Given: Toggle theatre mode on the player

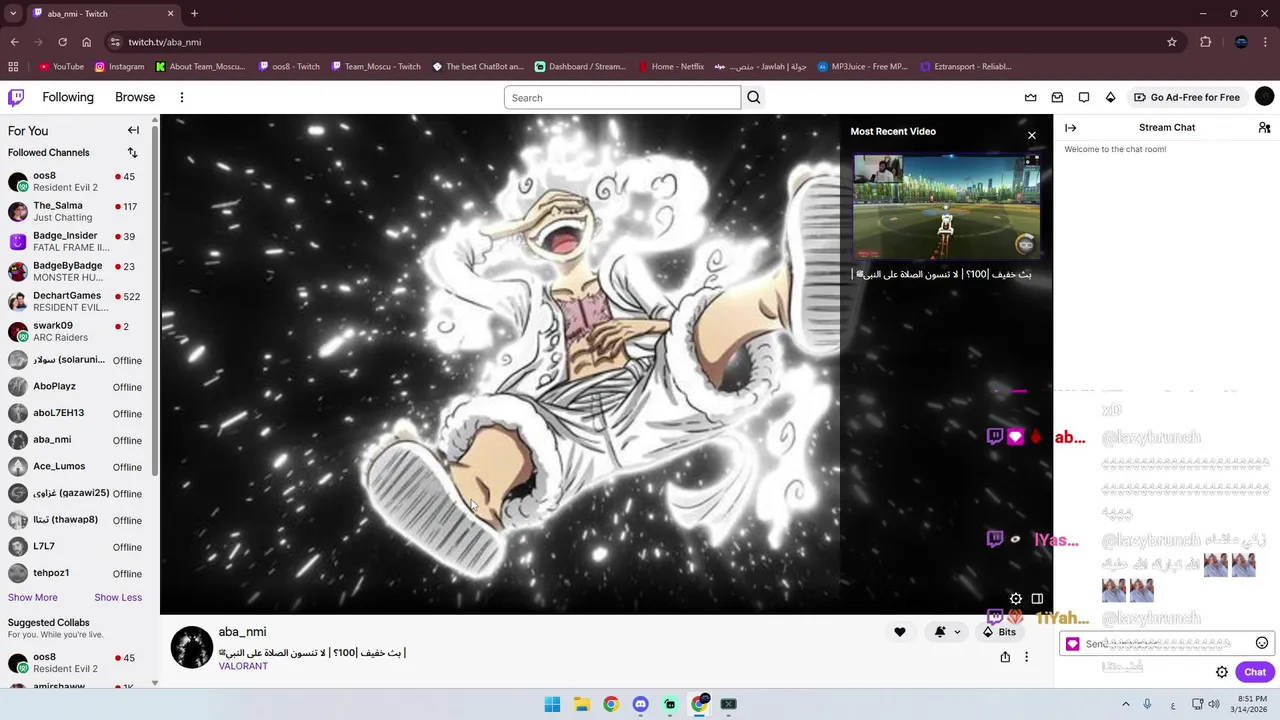Looking at the screenshot, I should pos(1037,599).
